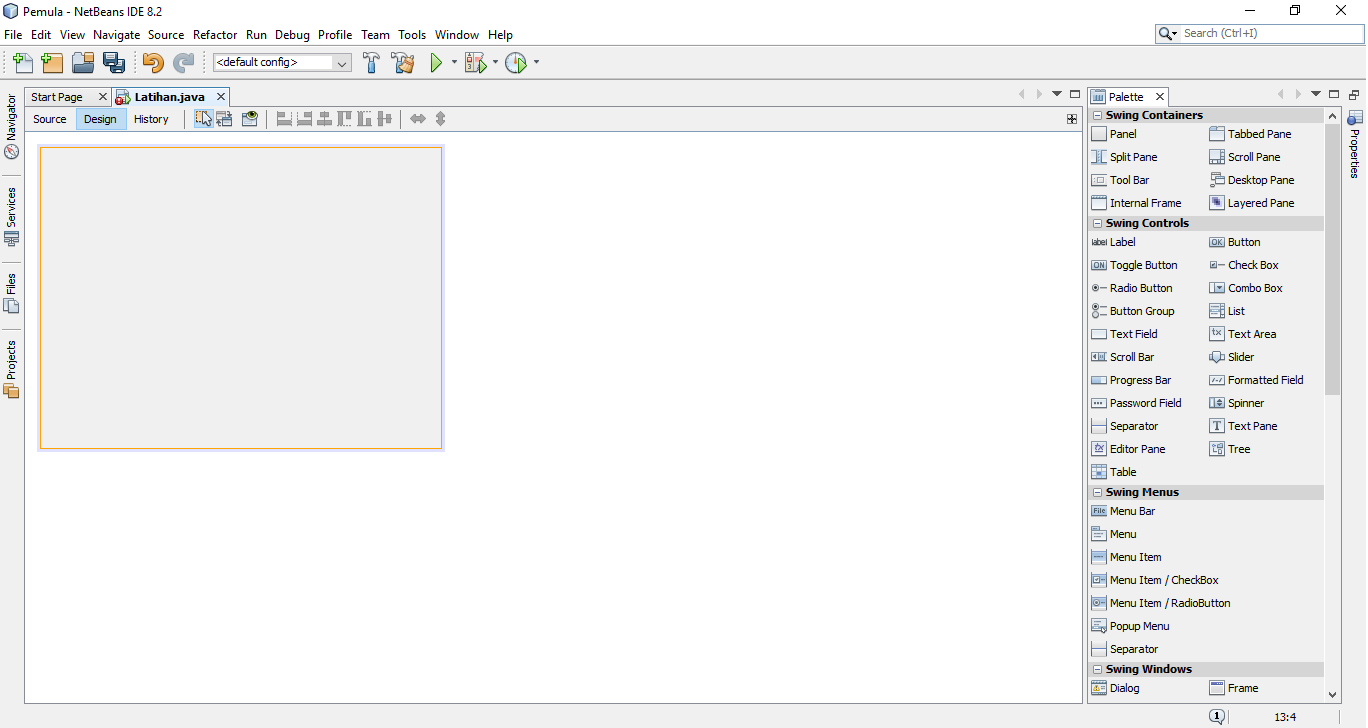Screen dimensions: 1368x728
Task: Switch to Connection Mode in the form designer
Action: [x=224, y=118]
